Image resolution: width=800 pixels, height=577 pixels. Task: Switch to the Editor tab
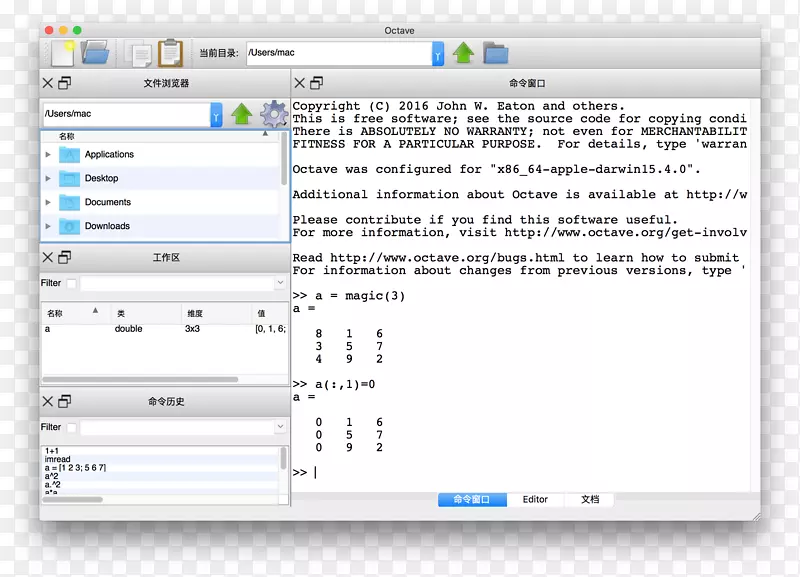536,500
